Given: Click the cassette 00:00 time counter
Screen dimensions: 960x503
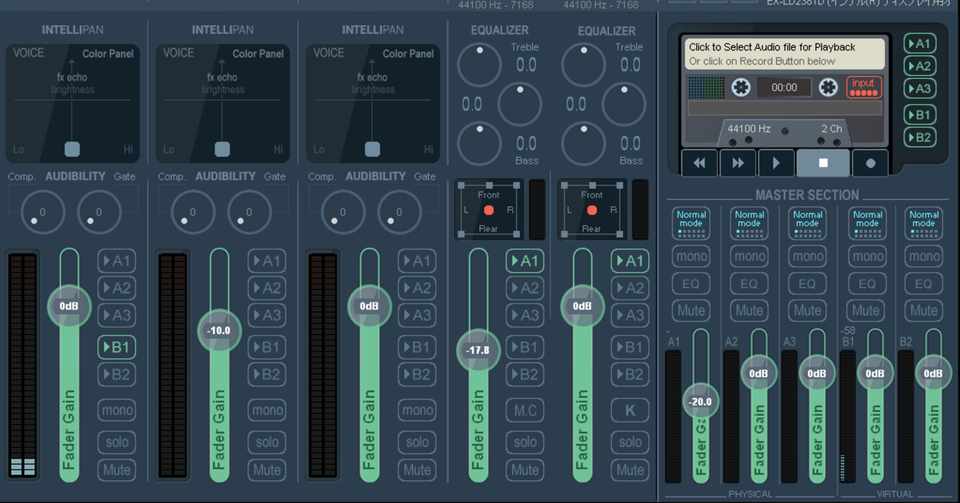Looking at the screenshot, I should (x=784, y=88).
